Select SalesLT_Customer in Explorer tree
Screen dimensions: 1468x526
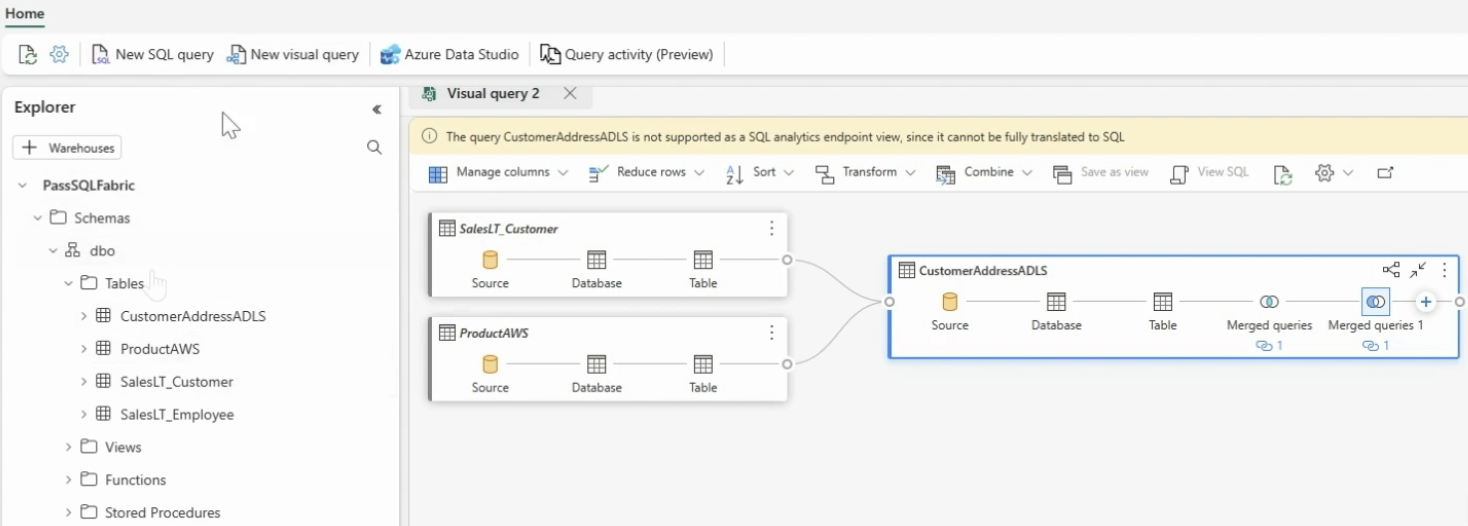tap(177, 382)
